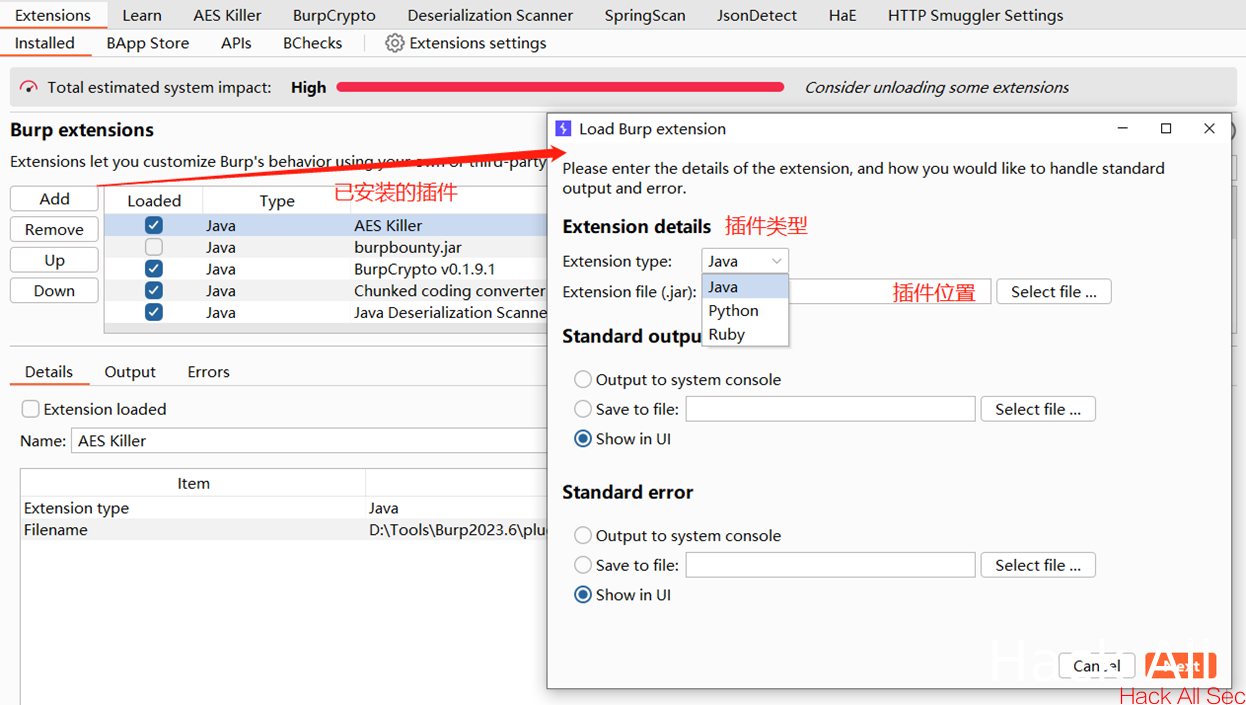This screenshot has height=705, width=1246.
Task: Select standard error Output to system console
Action: click(583, 536)
